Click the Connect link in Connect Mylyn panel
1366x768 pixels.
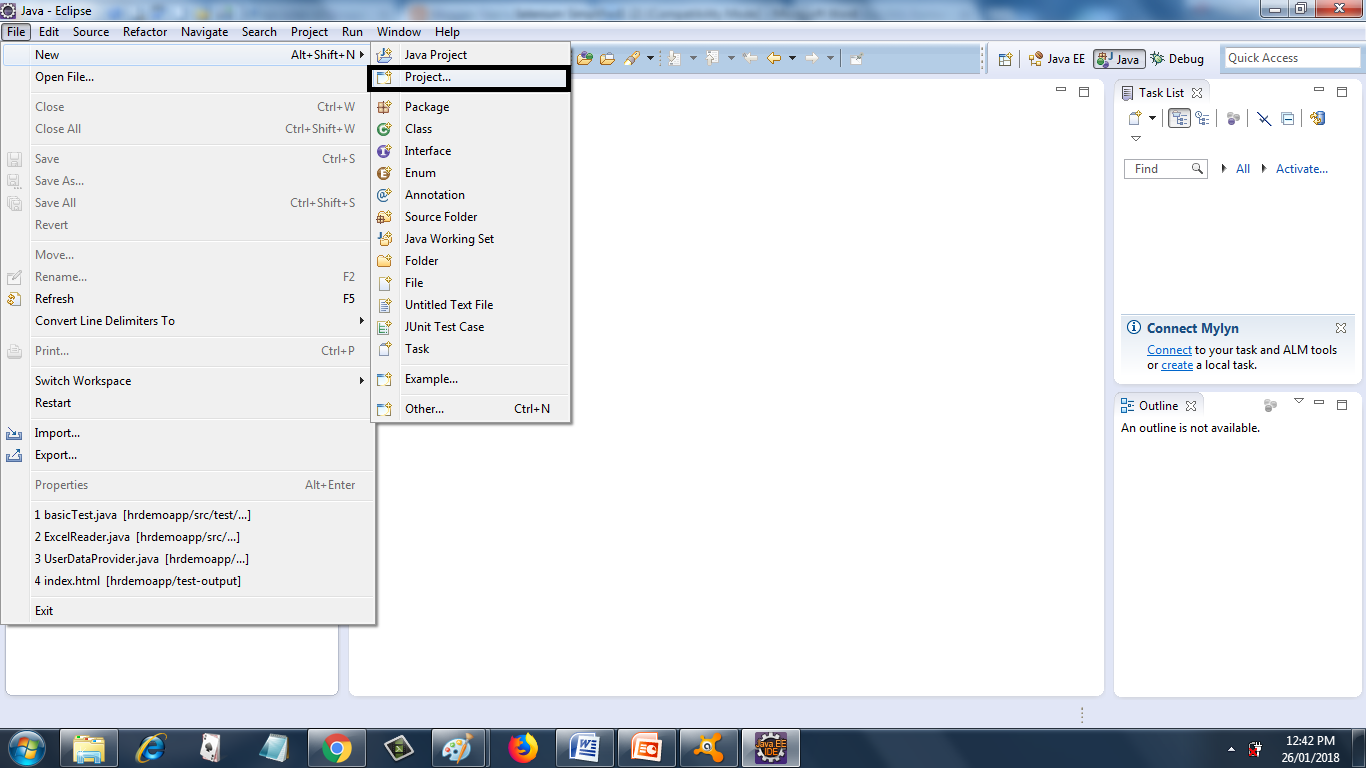click(1169, 349)
